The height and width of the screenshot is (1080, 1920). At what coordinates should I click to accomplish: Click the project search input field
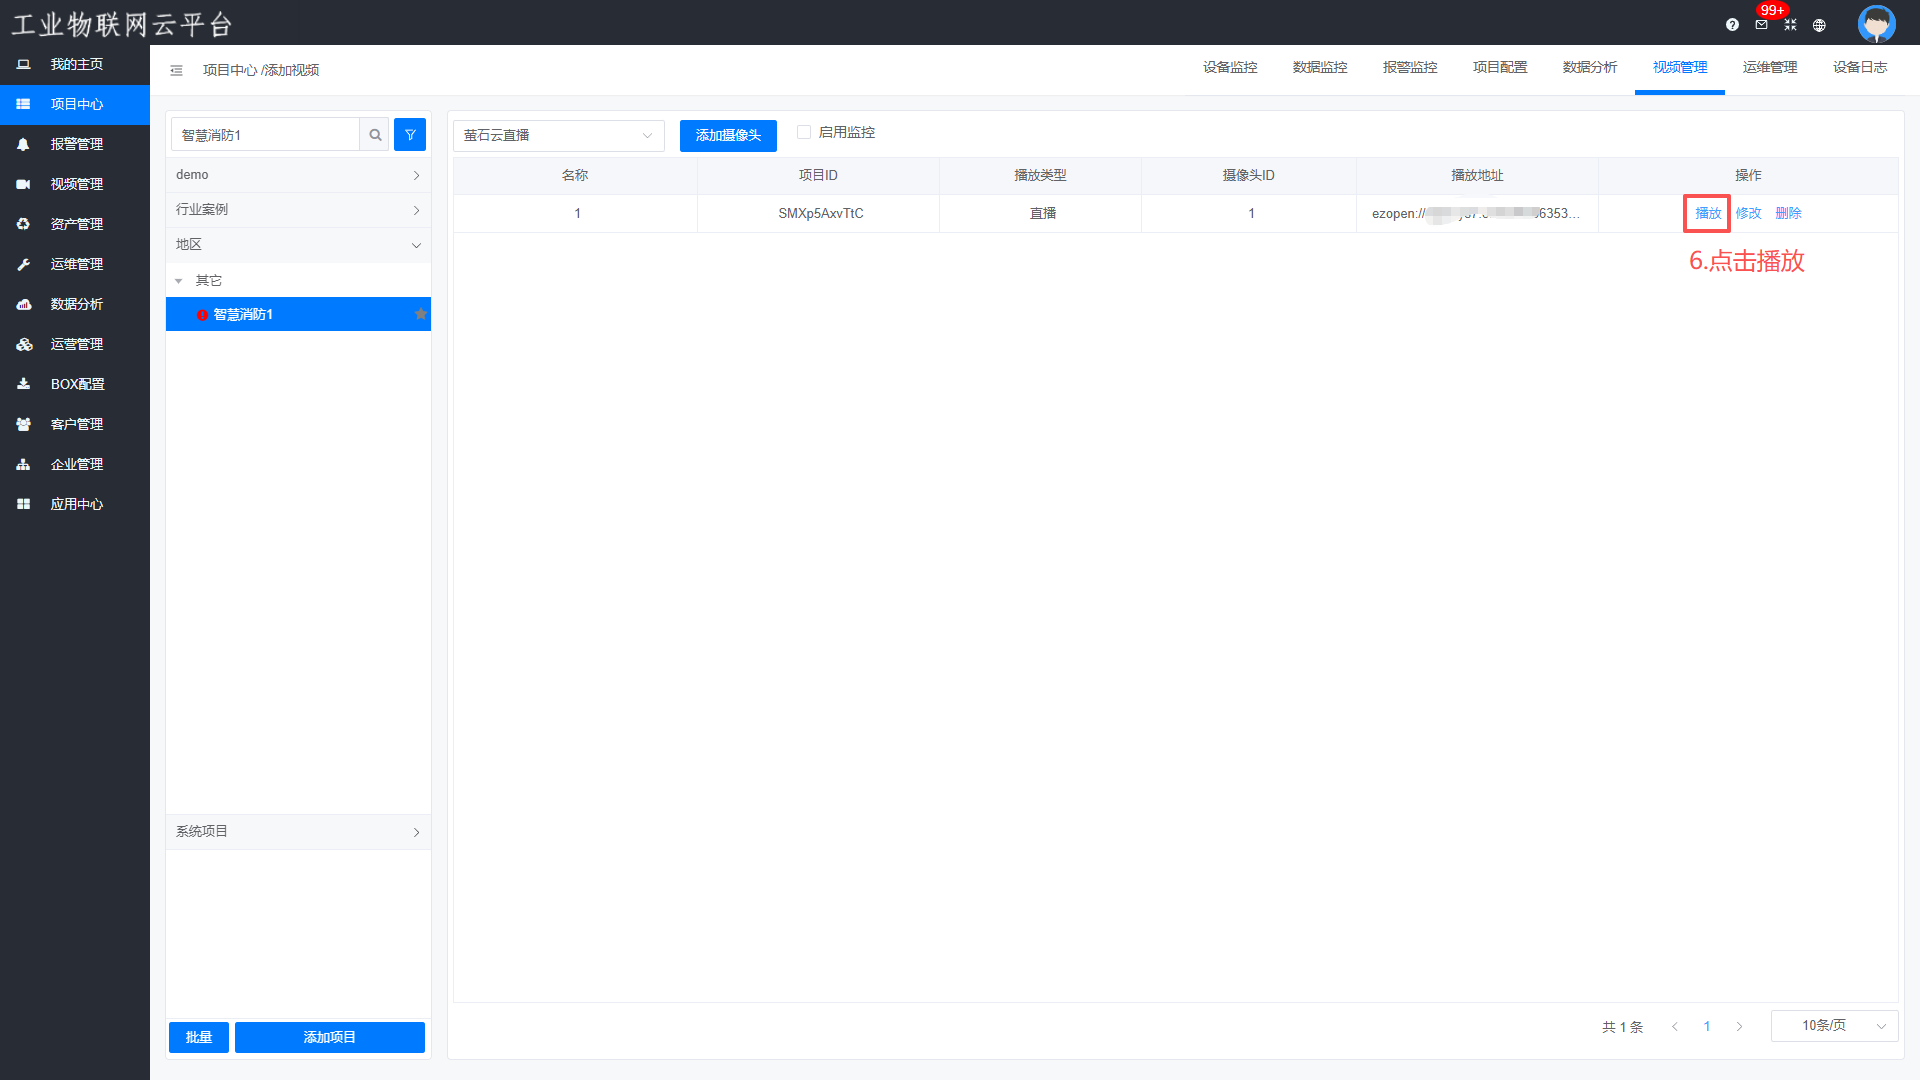pyautogui.click(x=265, y=135)
